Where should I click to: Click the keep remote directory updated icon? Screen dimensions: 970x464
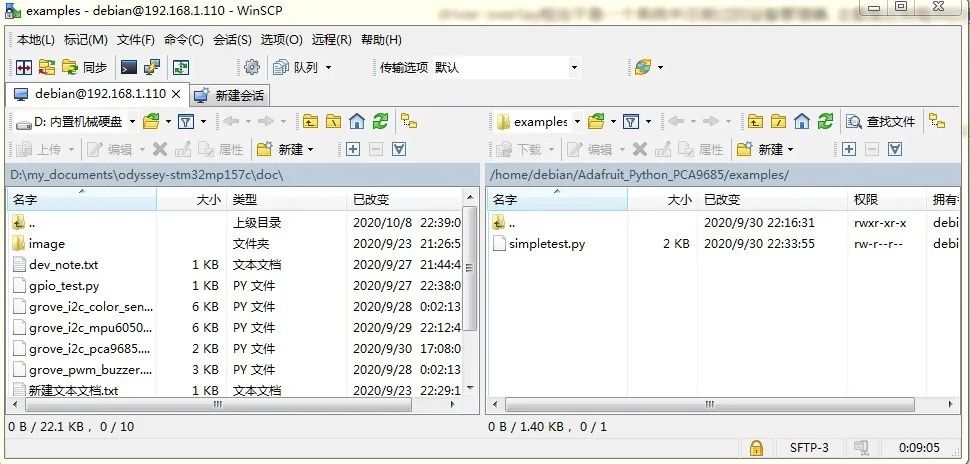pyautogui.click(x=181, y=67)
